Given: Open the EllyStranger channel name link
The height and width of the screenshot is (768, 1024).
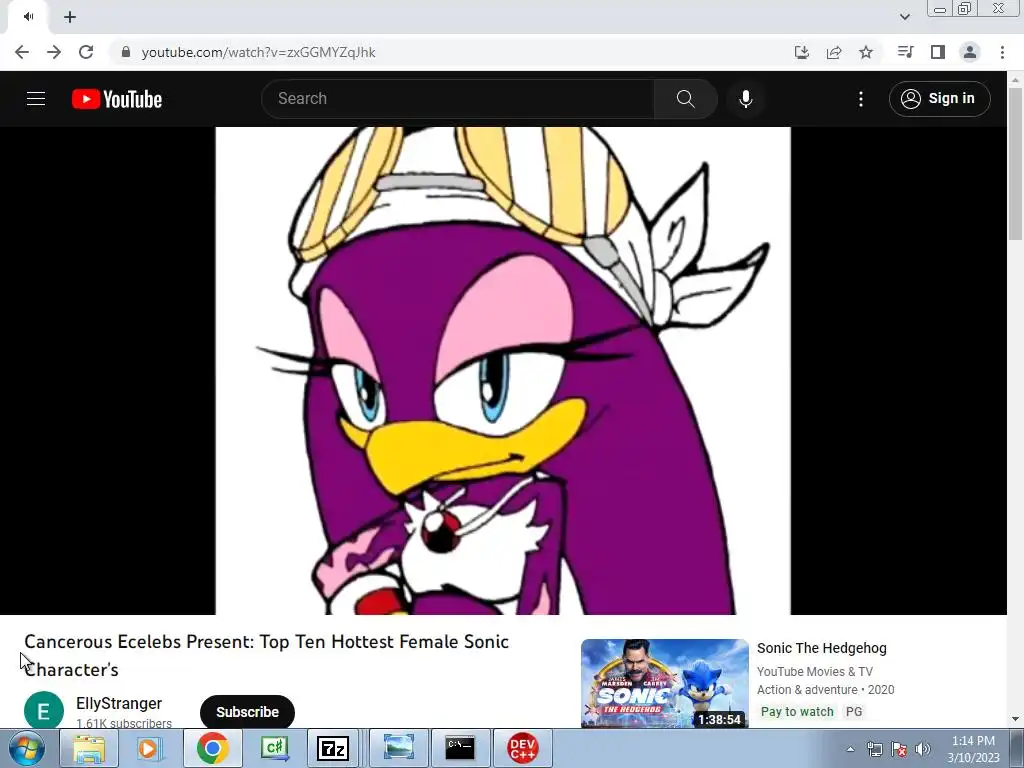Looking at the screenshot, I should tap(119, 703).
